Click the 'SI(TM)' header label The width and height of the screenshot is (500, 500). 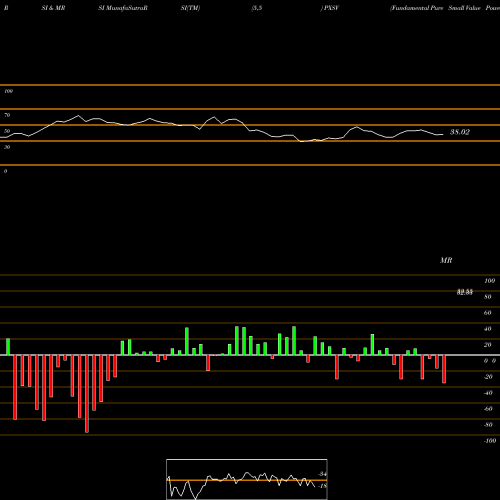(190, 8)
